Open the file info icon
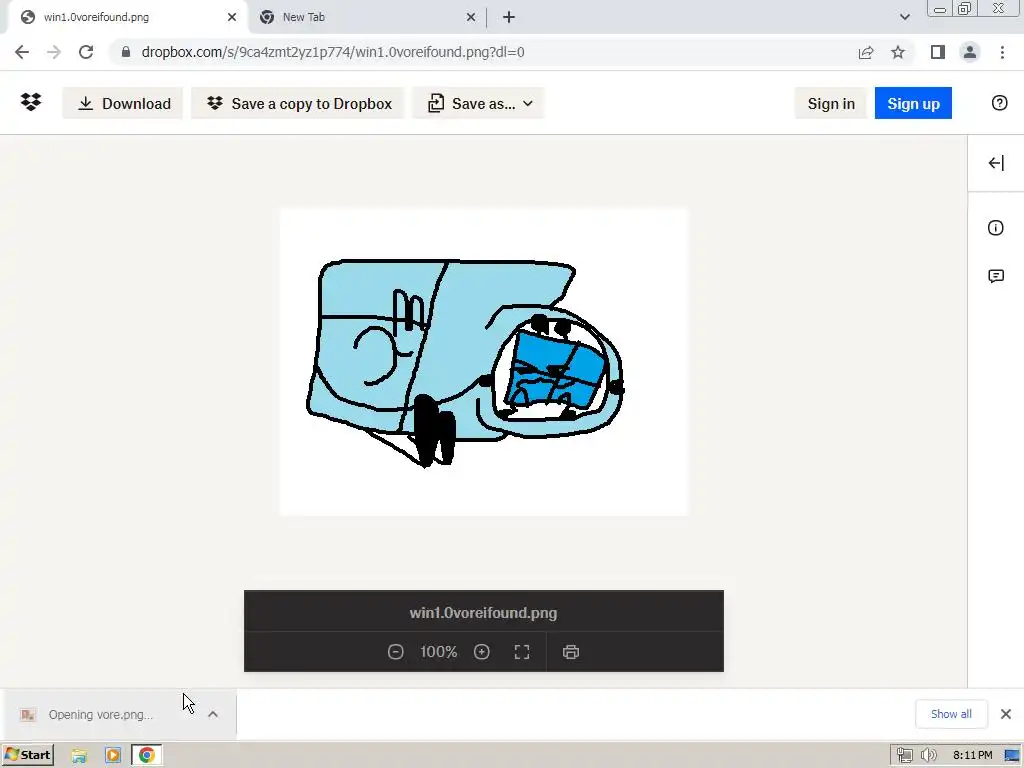The width and height of the screenshot is (1024, 768). tap(995, 228)
